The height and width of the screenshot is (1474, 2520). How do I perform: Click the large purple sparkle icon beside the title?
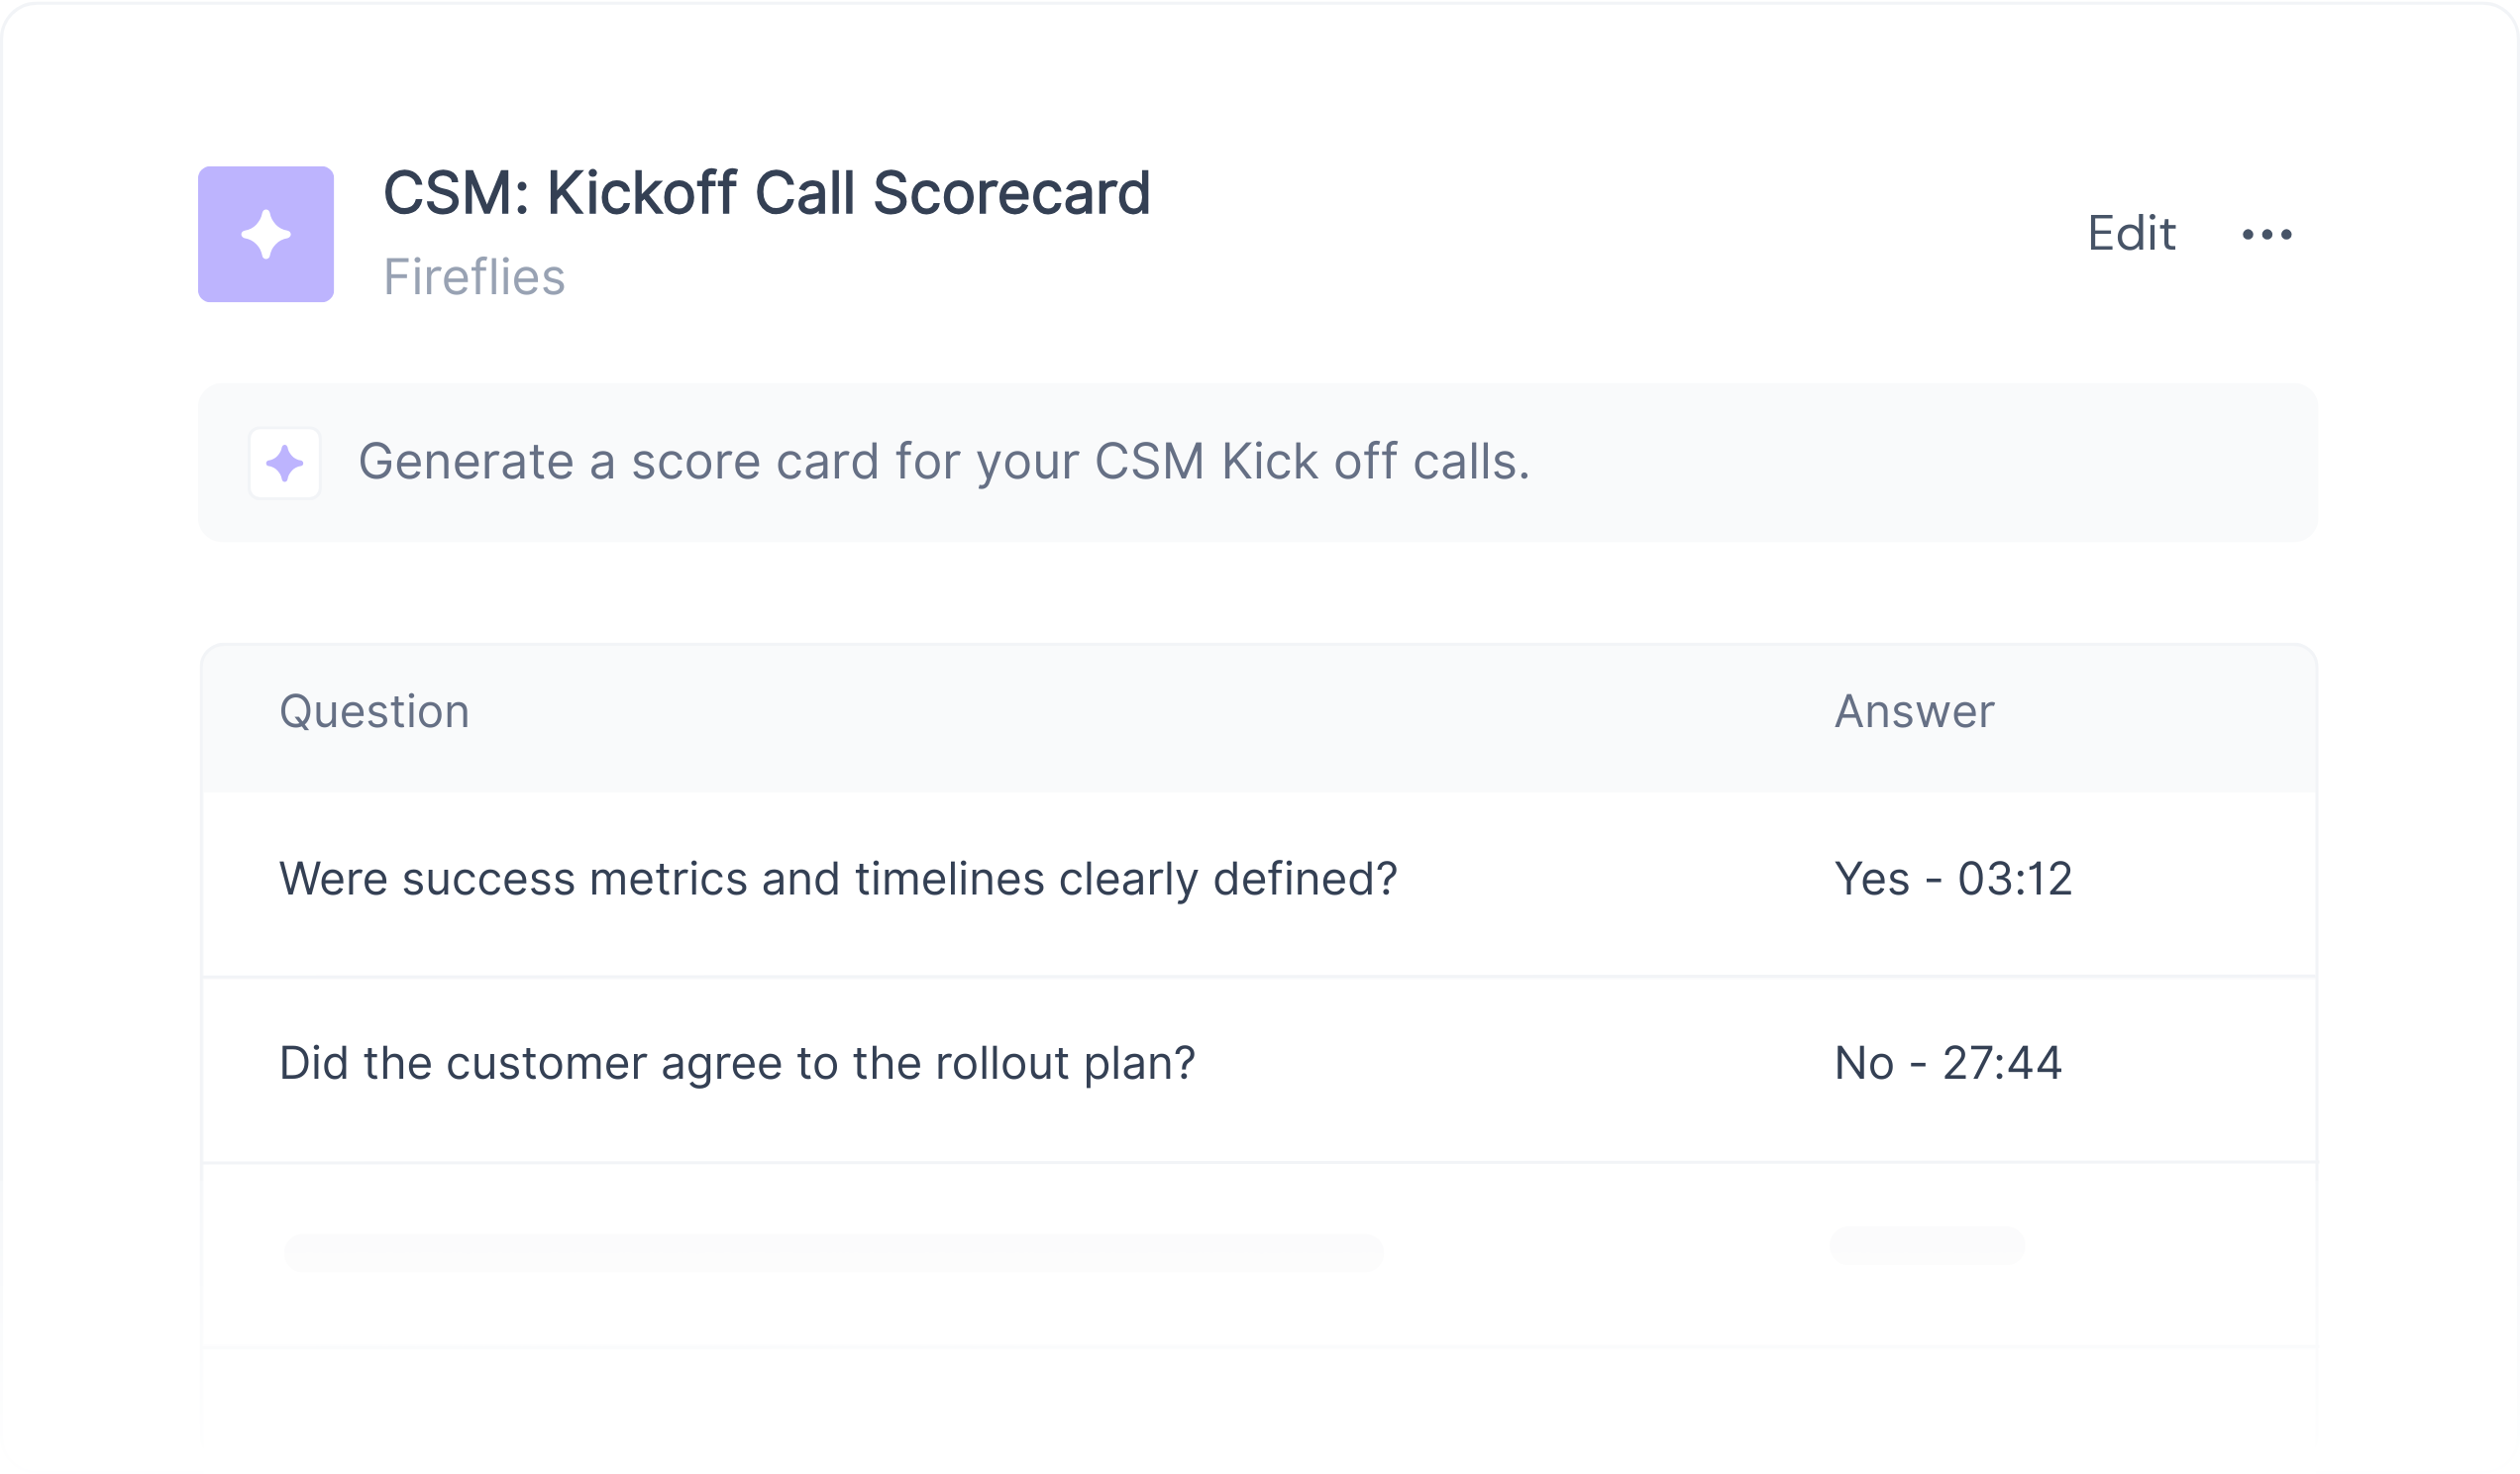tap(266, 234)
